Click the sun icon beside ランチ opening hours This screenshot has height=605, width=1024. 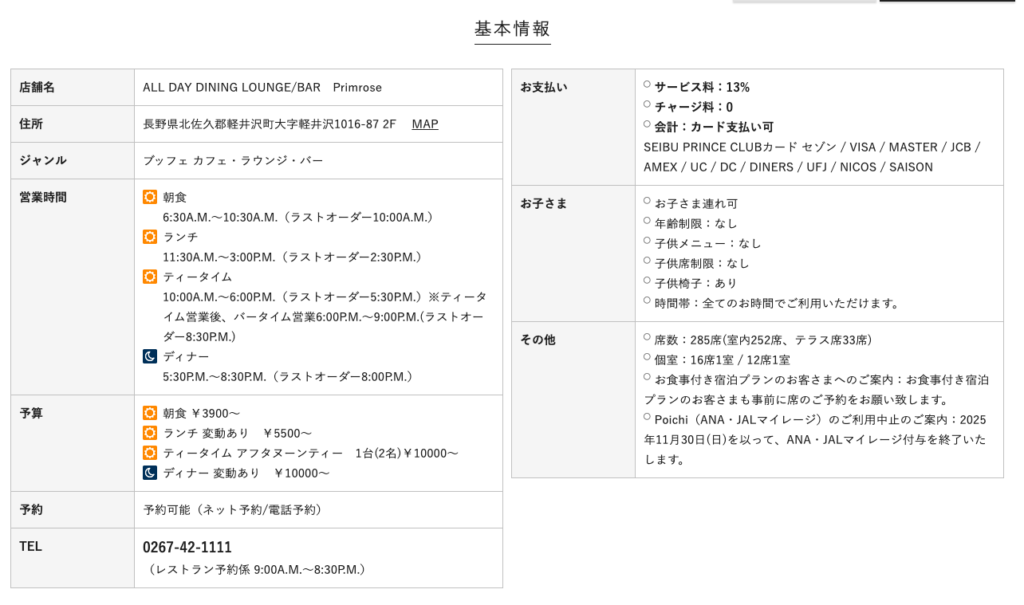point(150,237)
